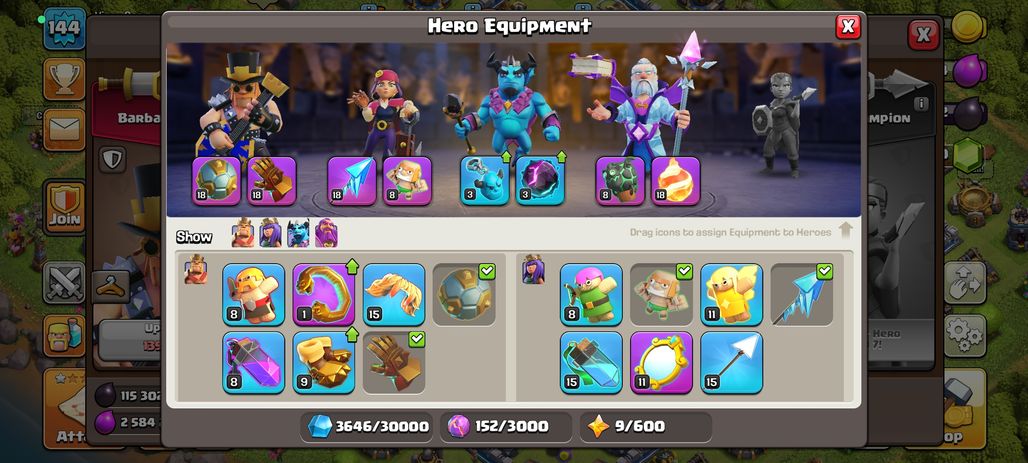The image size is (1028, 463).
Task: Select the Vampstache equipment level 15
Action: [394, 294]
